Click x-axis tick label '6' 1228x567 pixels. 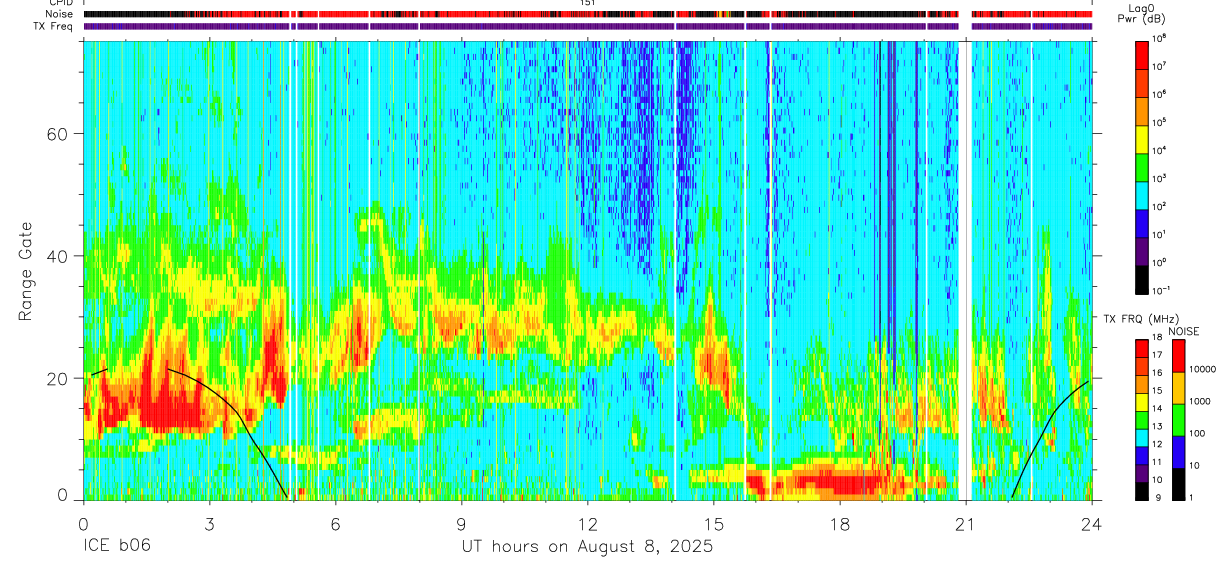point(335,523)
